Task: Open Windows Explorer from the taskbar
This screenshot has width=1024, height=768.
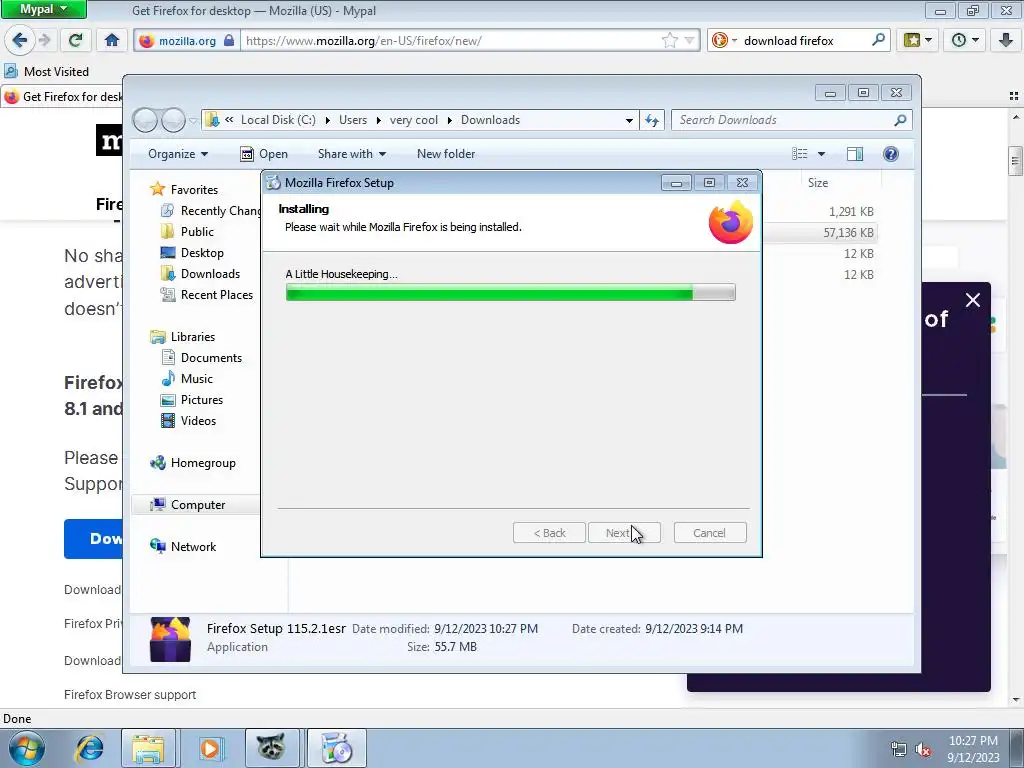Action: (x=148, y=748)
